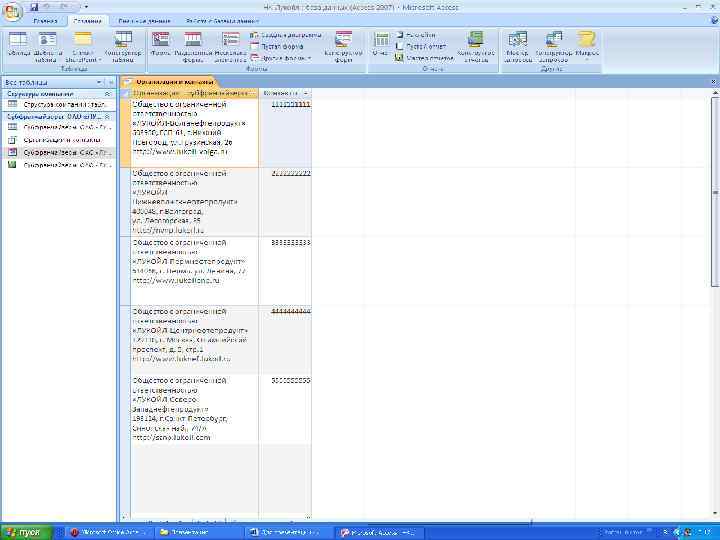
Task: Click the contact value 5555555555
Action: (x=291, y=381)
